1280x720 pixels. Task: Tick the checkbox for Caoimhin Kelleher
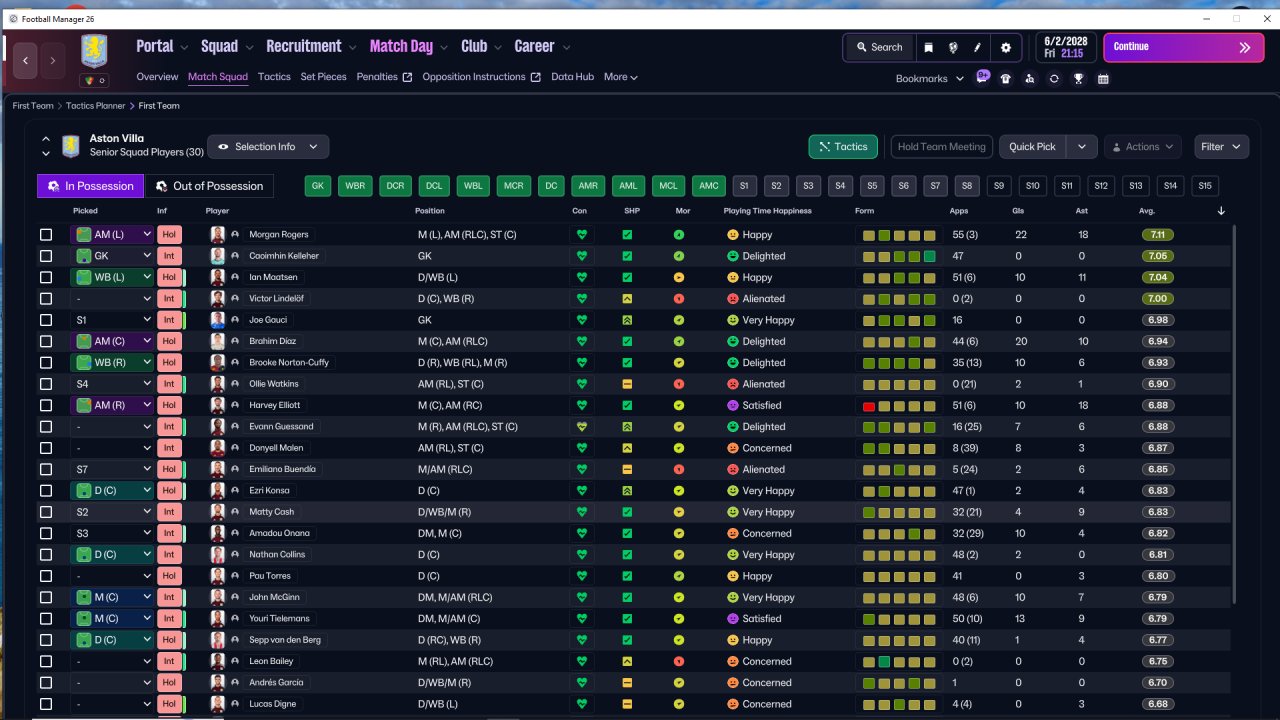[46, 256]
